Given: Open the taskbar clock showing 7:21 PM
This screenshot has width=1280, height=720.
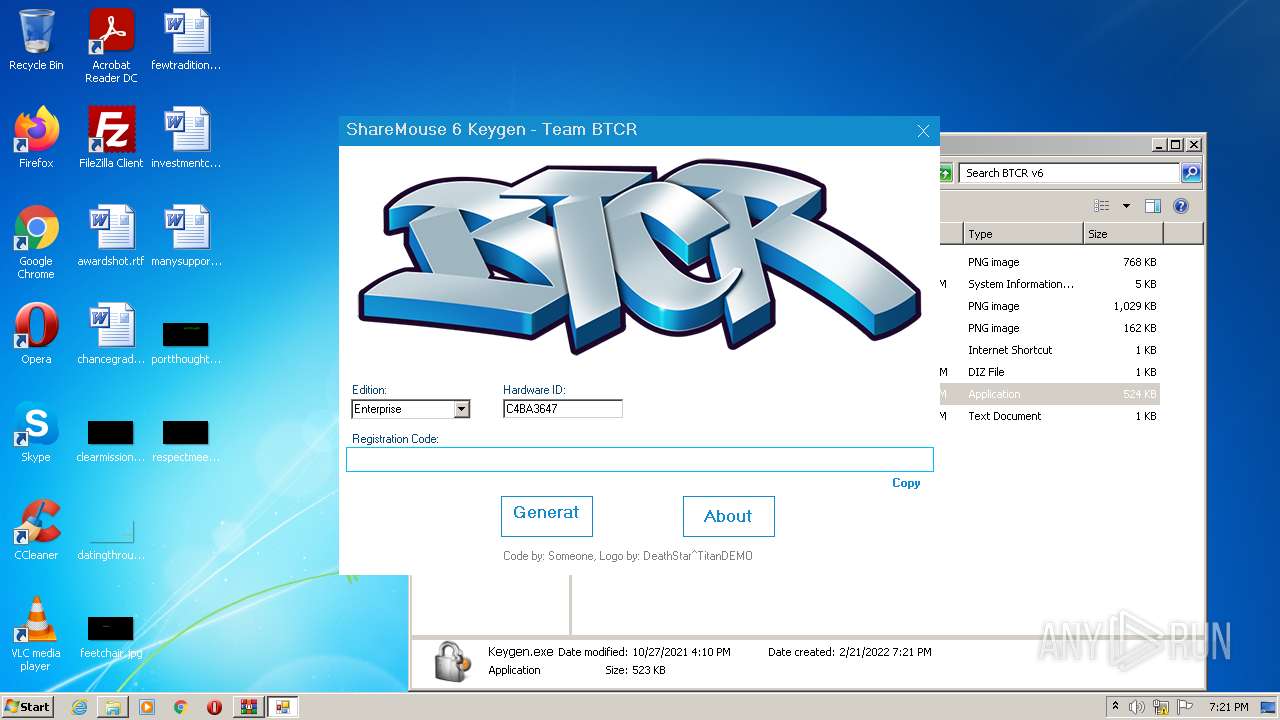Looking at the screenshot, I should 1228,707.
